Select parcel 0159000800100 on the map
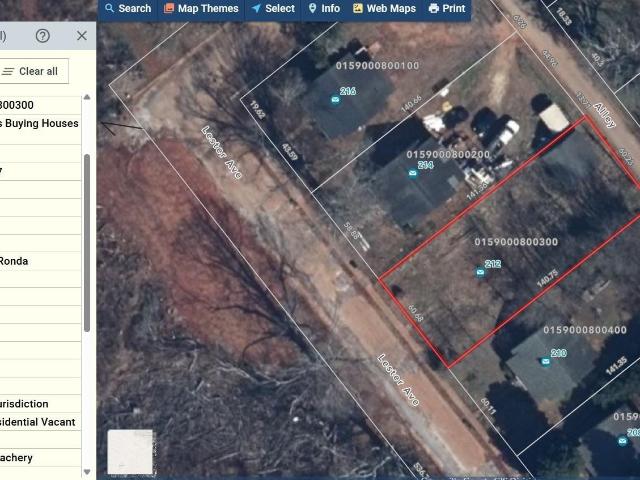Viewport: 640px width, 480px height. click(x=377, y=66)
